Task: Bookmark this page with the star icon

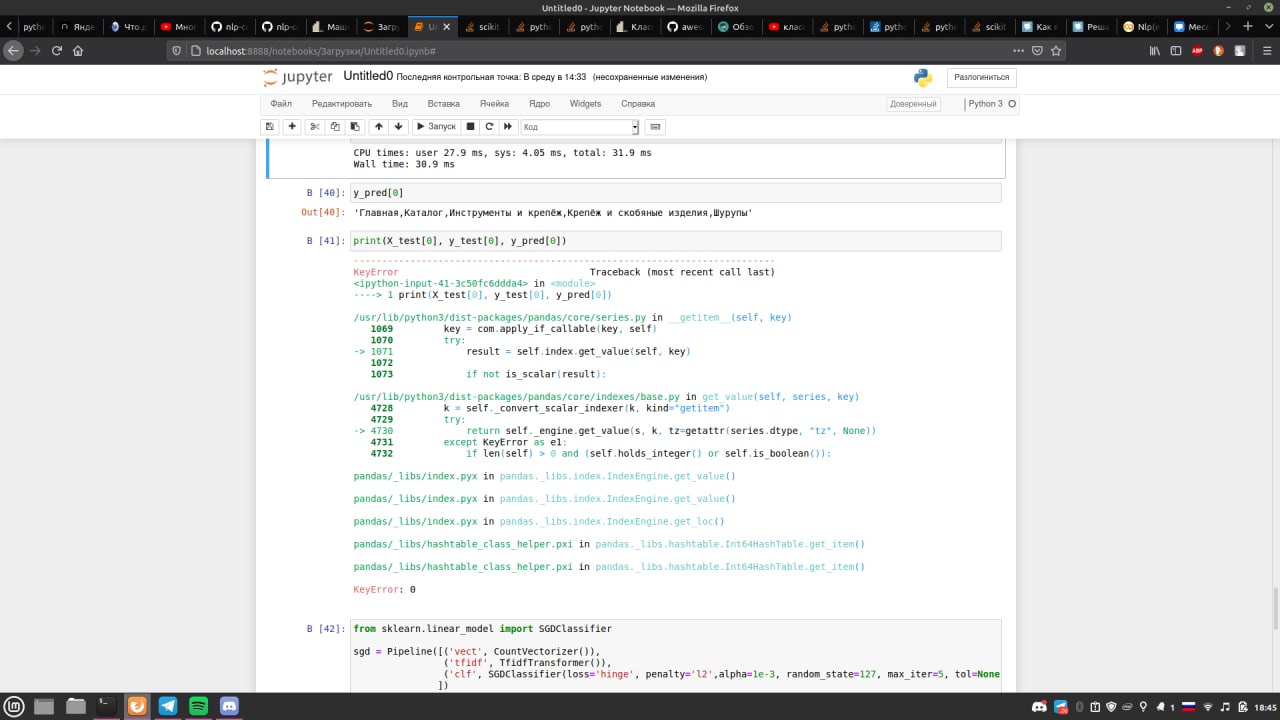Action: pos(1055,50)
